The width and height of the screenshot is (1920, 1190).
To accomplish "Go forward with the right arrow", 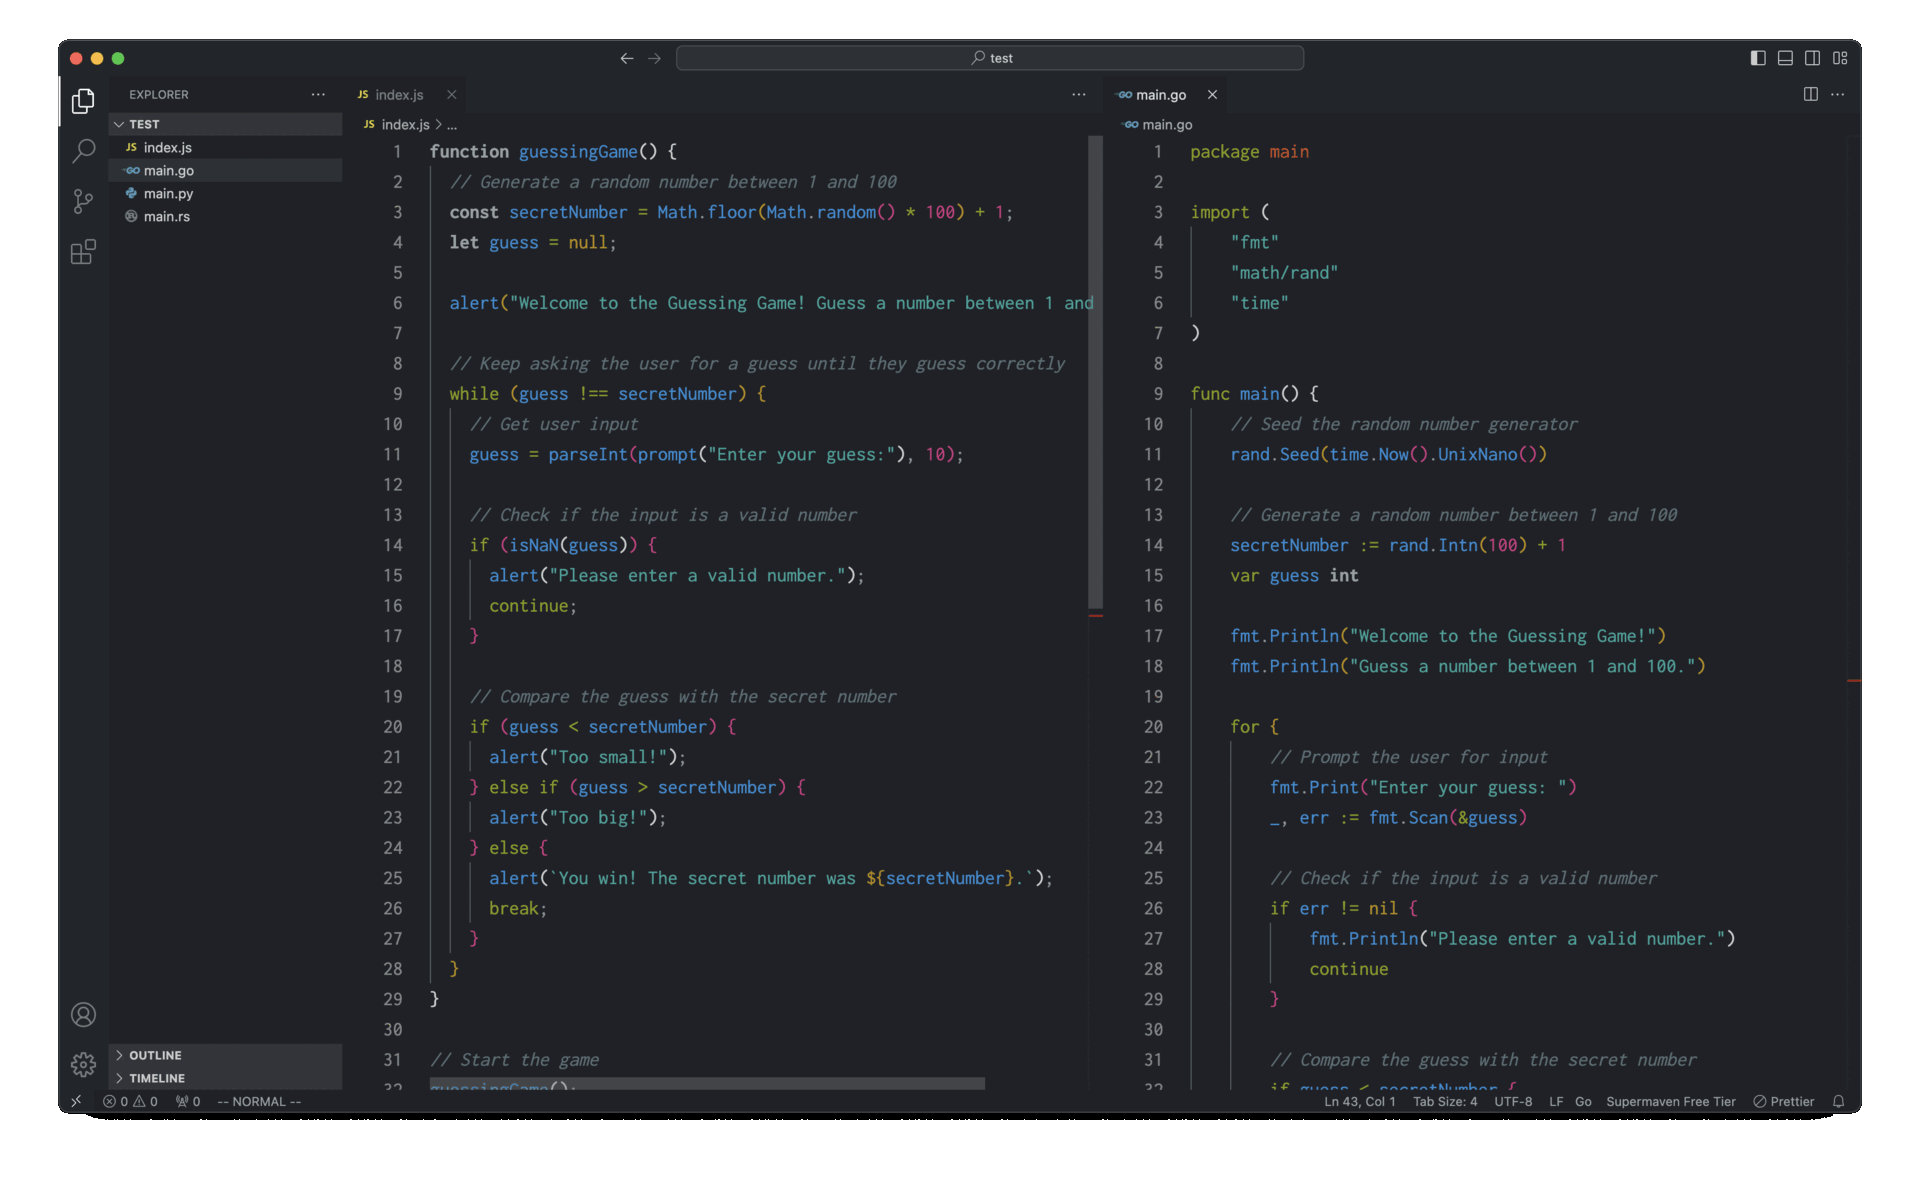I will tap(654, 58).
